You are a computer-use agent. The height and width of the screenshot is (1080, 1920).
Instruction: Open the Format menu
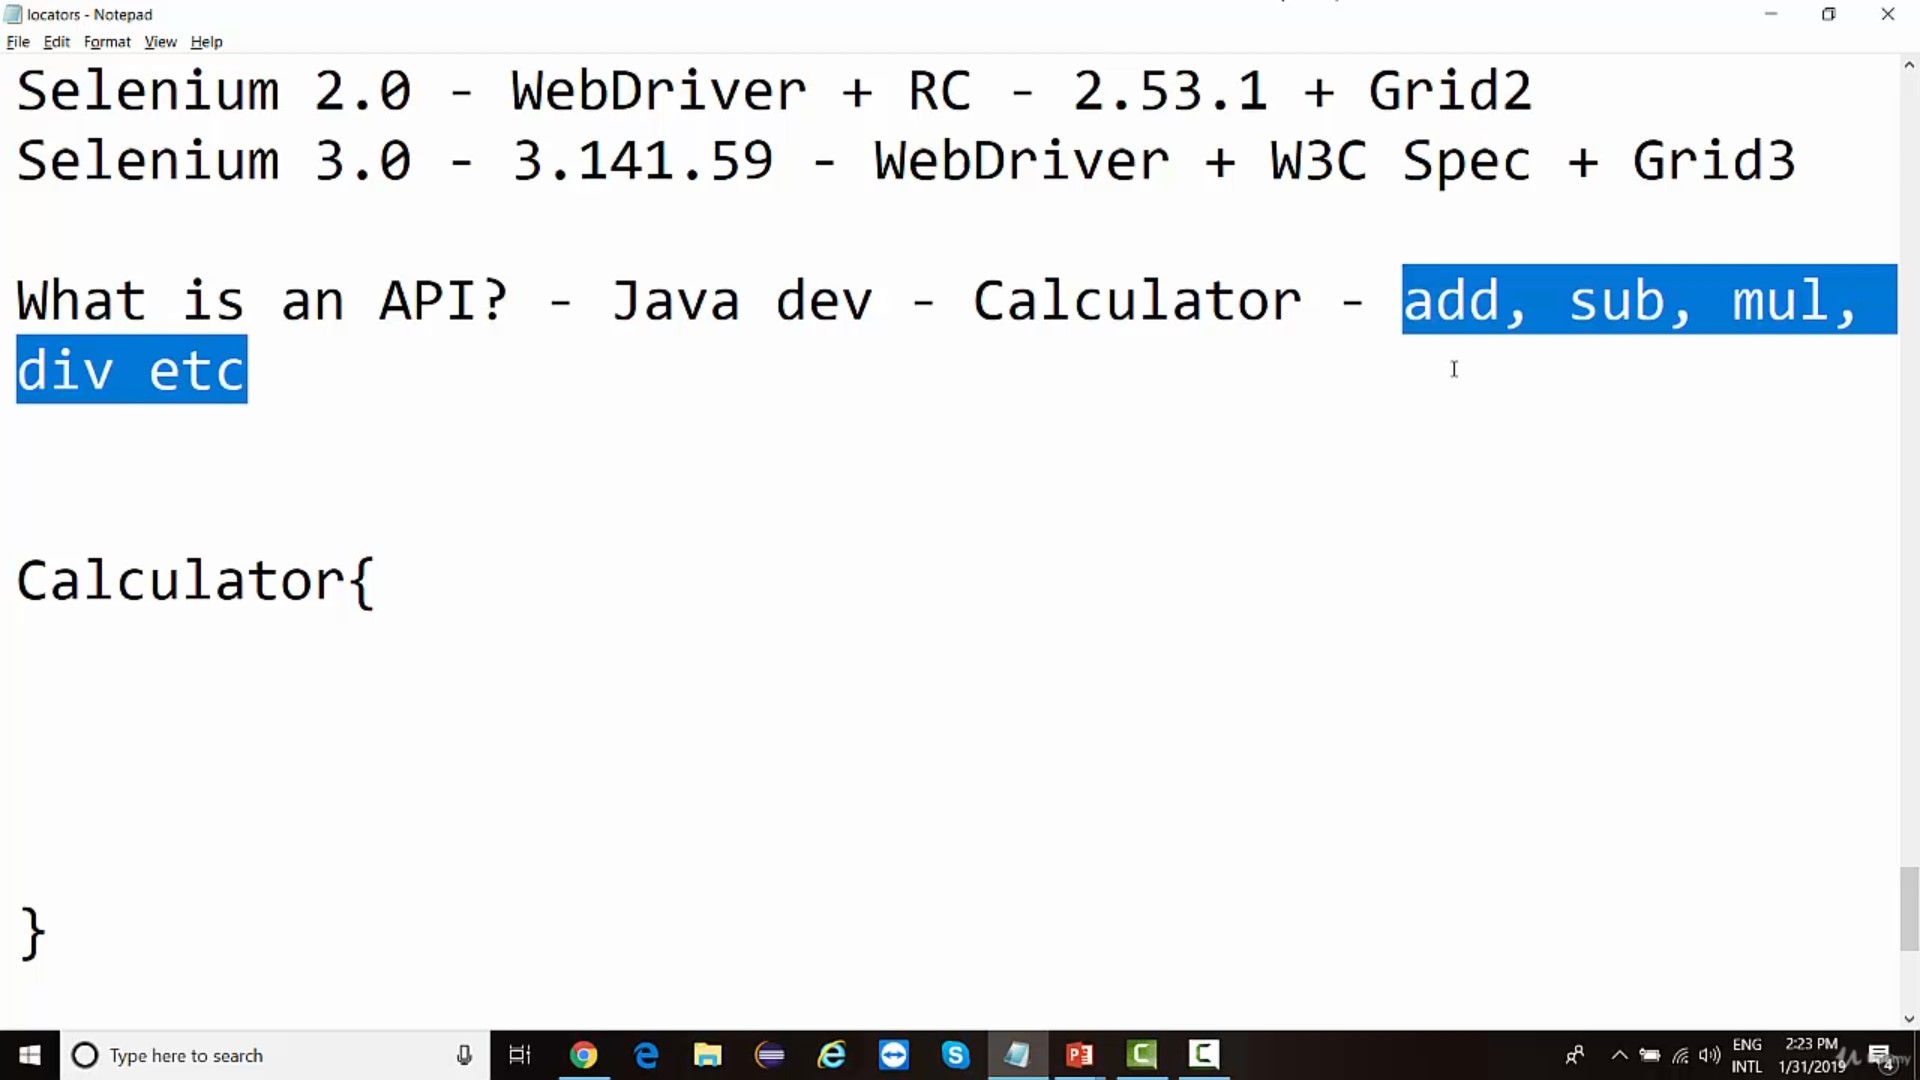click(107, 41)
